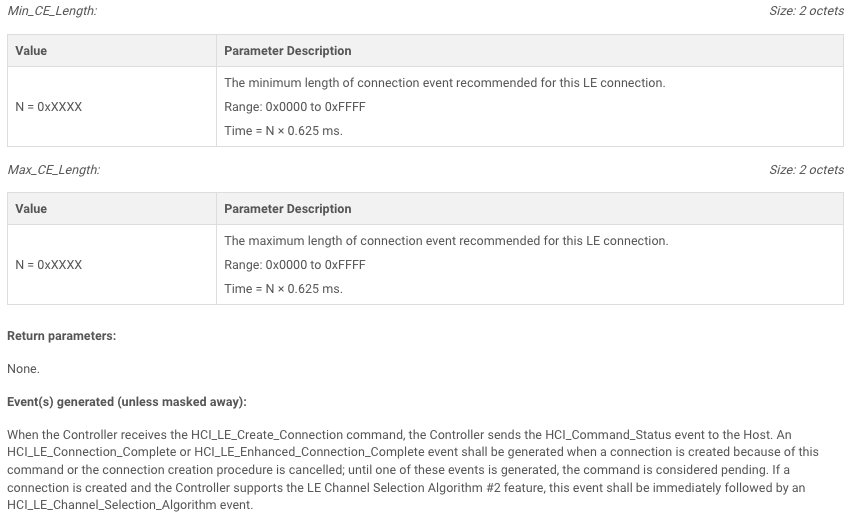This screenshot has width=852, height=521.
Task: Click the maximum length of connection event text
Action: point(446,241)
